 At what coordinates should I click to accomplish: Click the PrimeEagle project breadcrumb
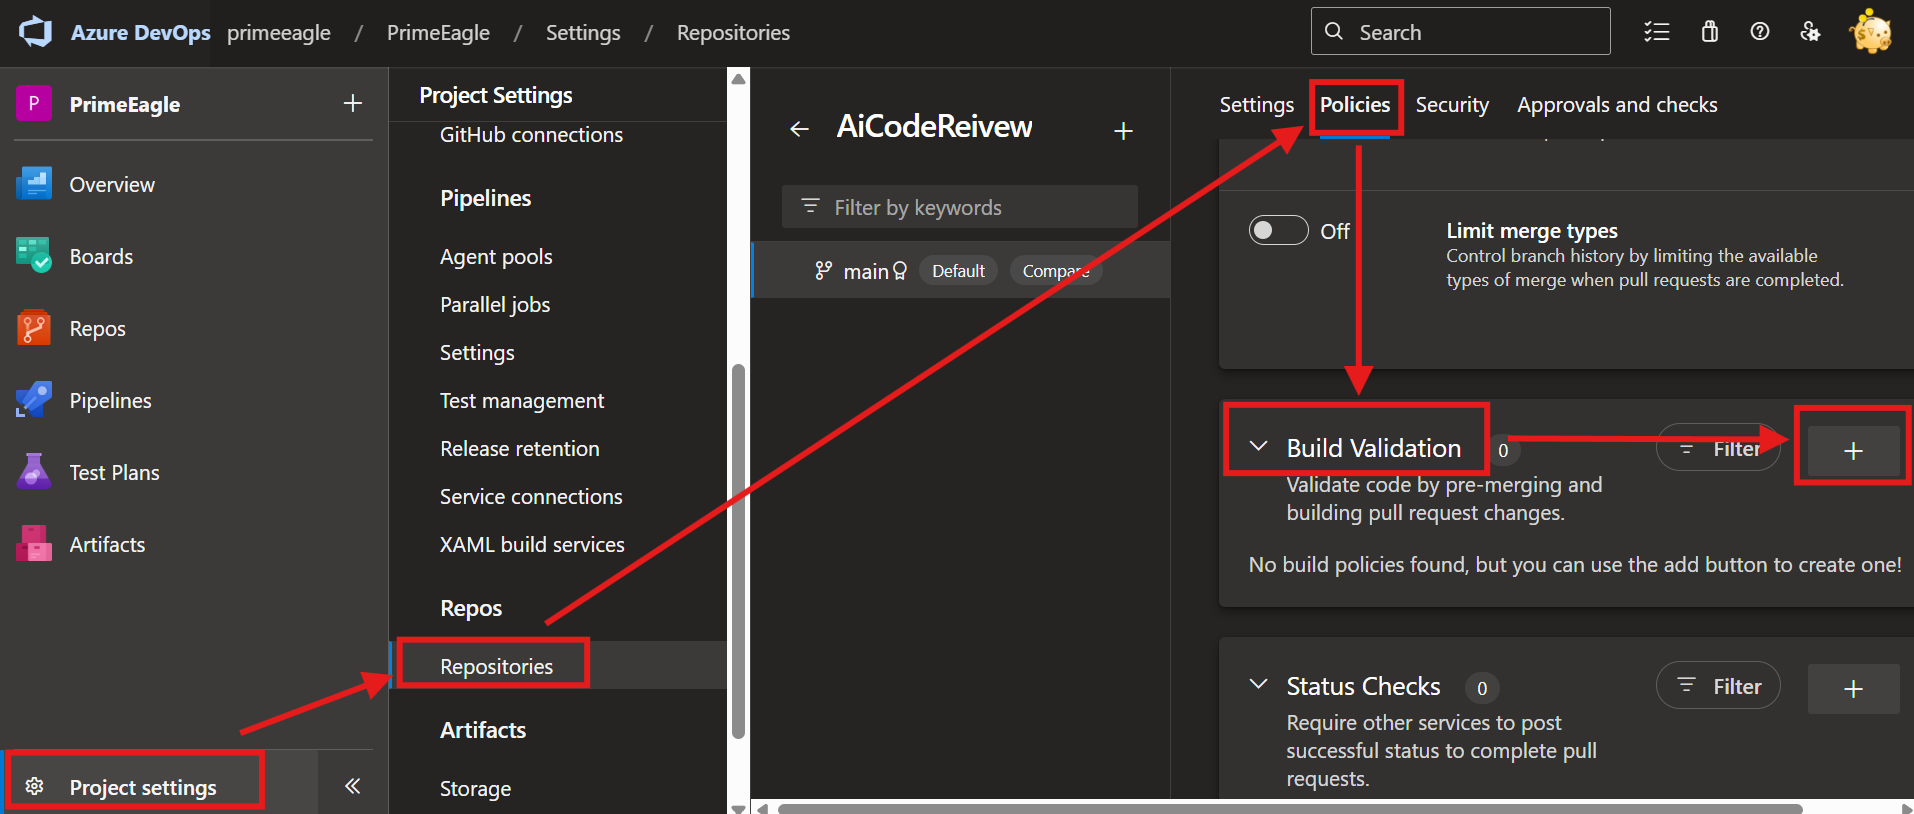click(x=438, y=33)
